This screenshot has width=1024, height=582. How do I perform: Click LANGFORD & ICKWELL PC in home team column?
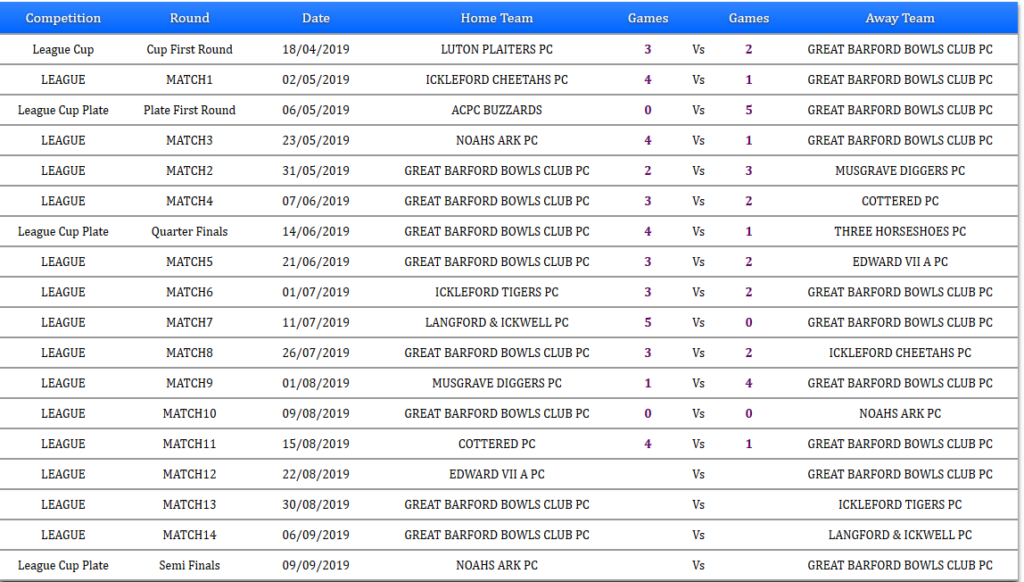click(x=496, y=323)
